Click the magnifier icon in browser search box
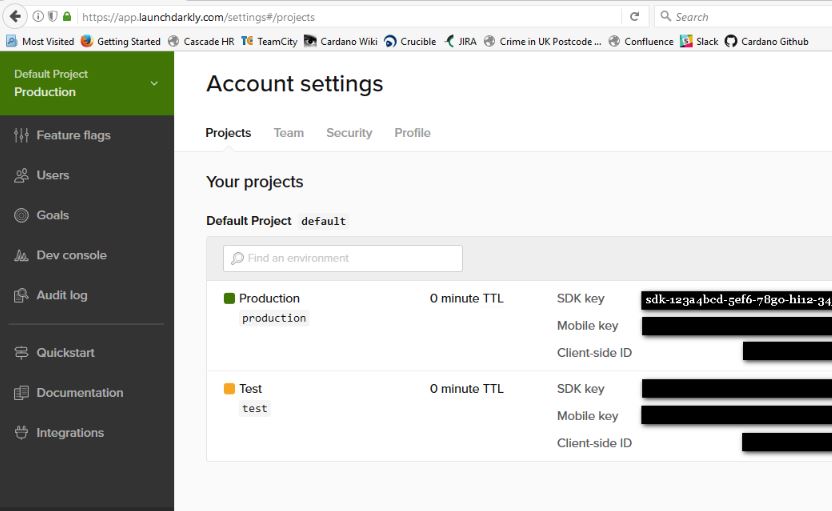832x511 pixels. pos(665,16)
